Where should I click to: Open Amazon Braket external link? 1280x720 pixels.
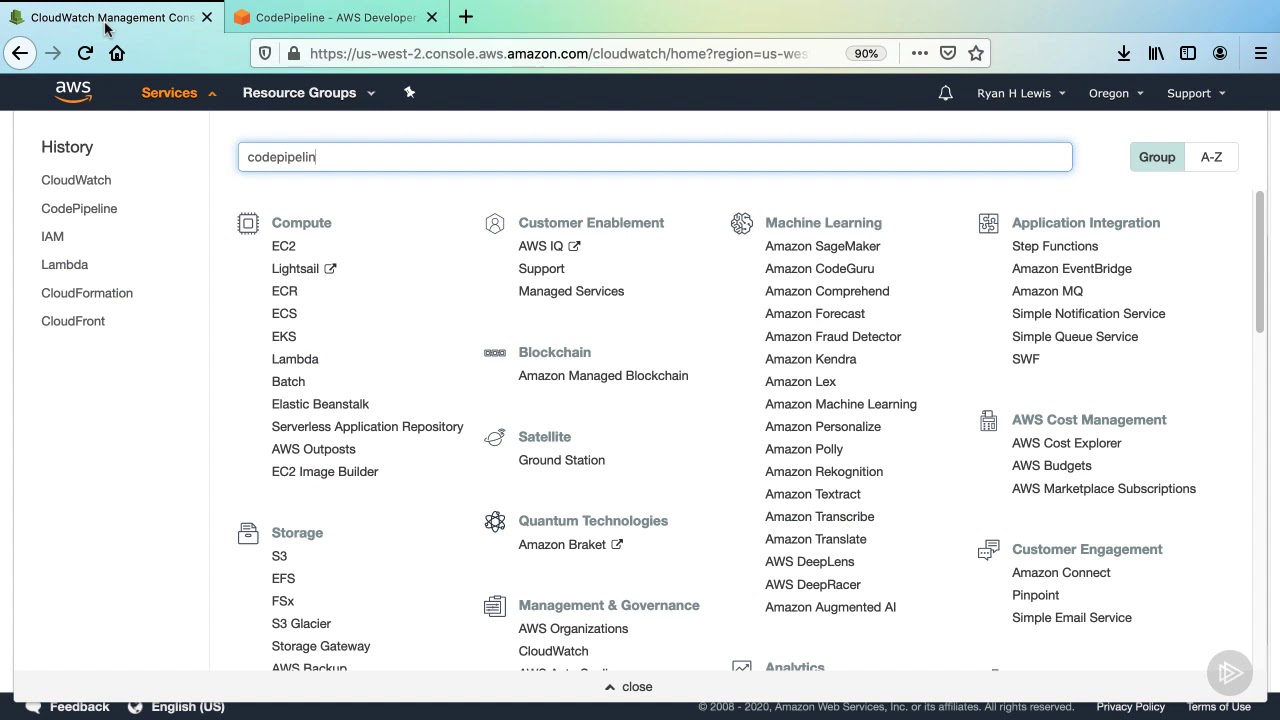pos(570,545)
